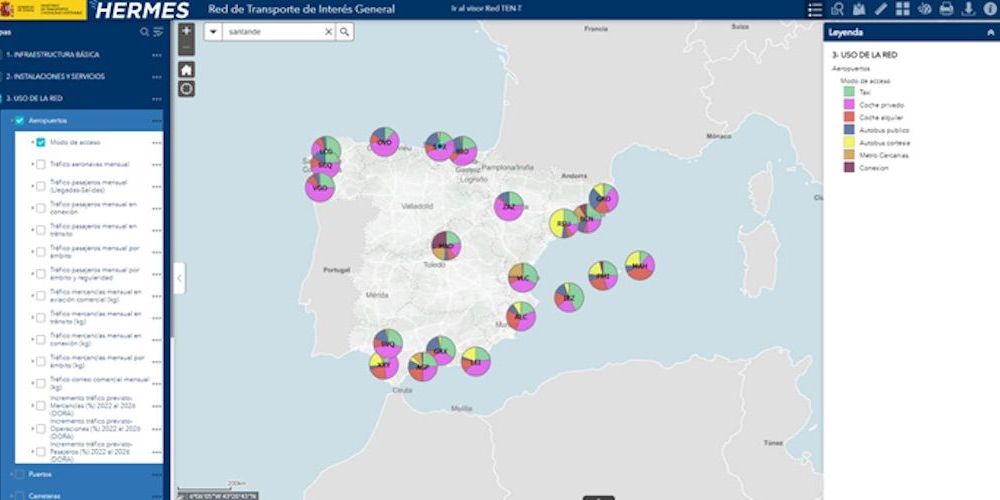The width and height of the screenshot is (1000, 500).
Task: Open the 2- INSTALACIONES Y SERVICIOS section
Action: point(55,76)
